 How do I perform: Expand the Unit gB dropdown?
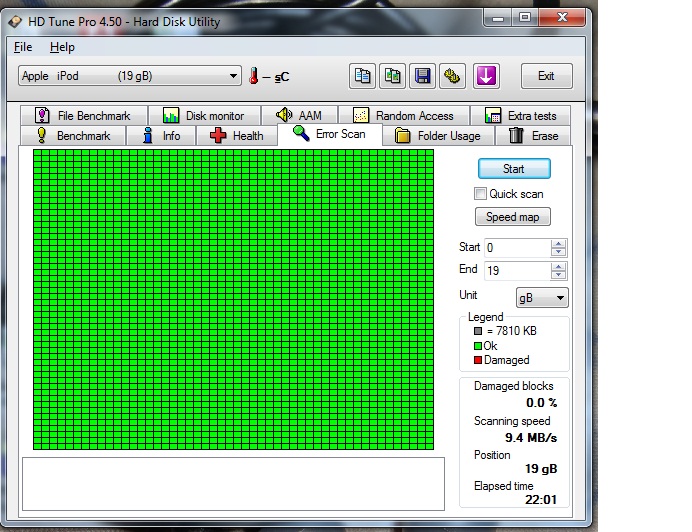(541, 298)
